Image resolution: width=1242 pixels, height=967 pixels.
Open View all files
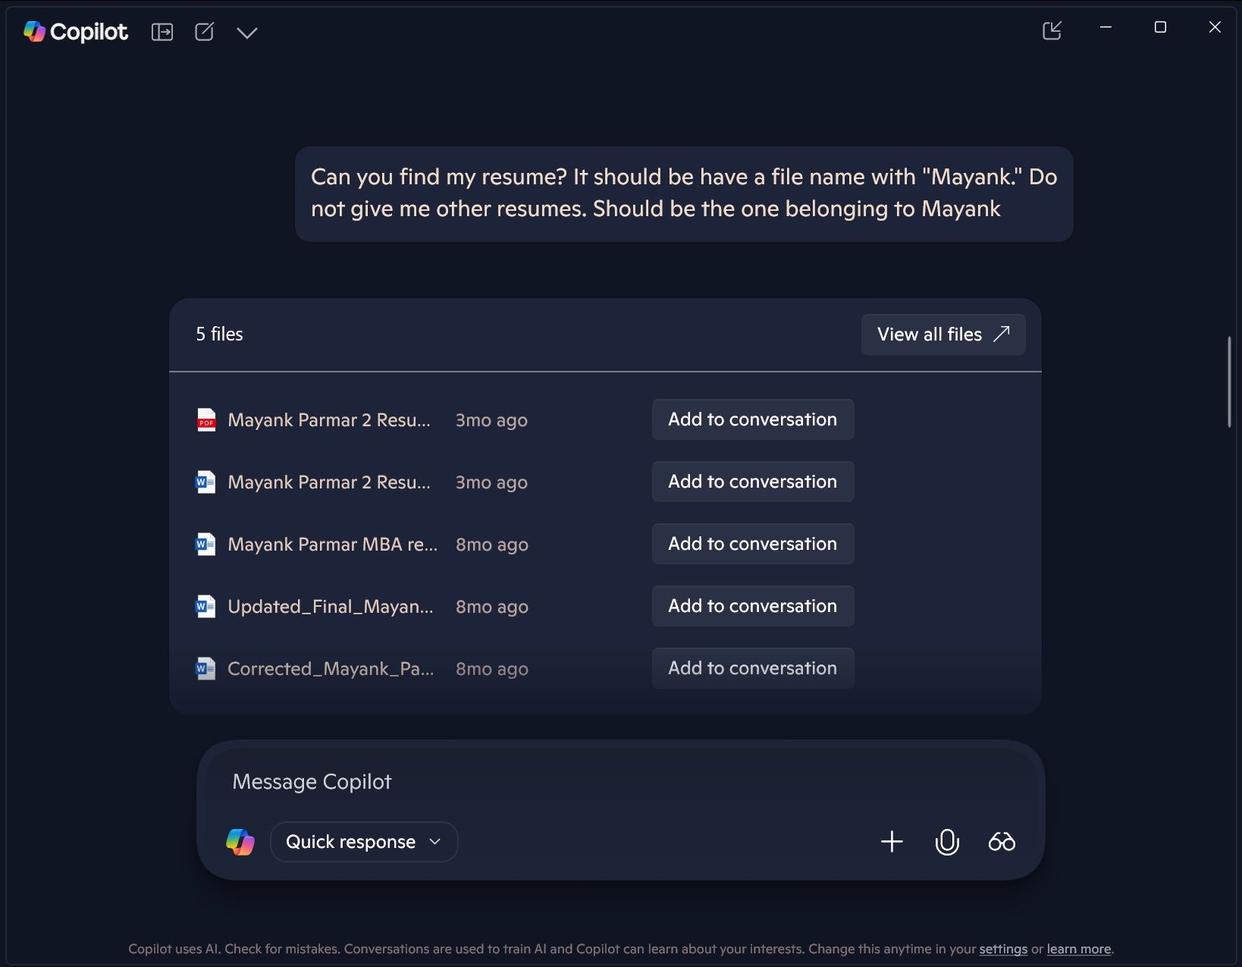[x=942, y=333]
